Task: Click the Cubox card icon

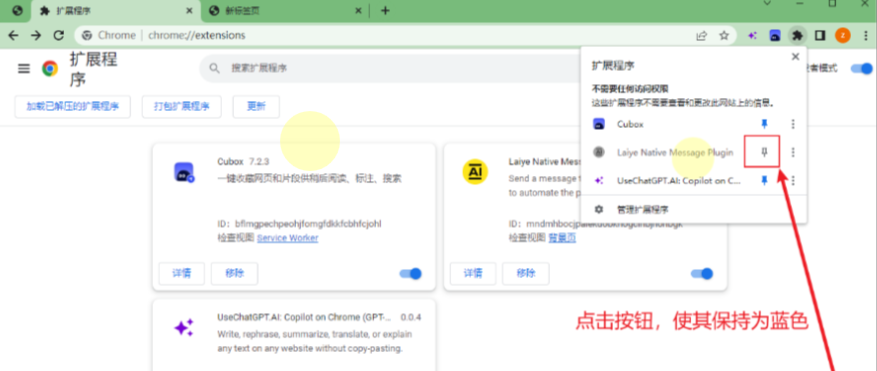Action: point(184,172)
